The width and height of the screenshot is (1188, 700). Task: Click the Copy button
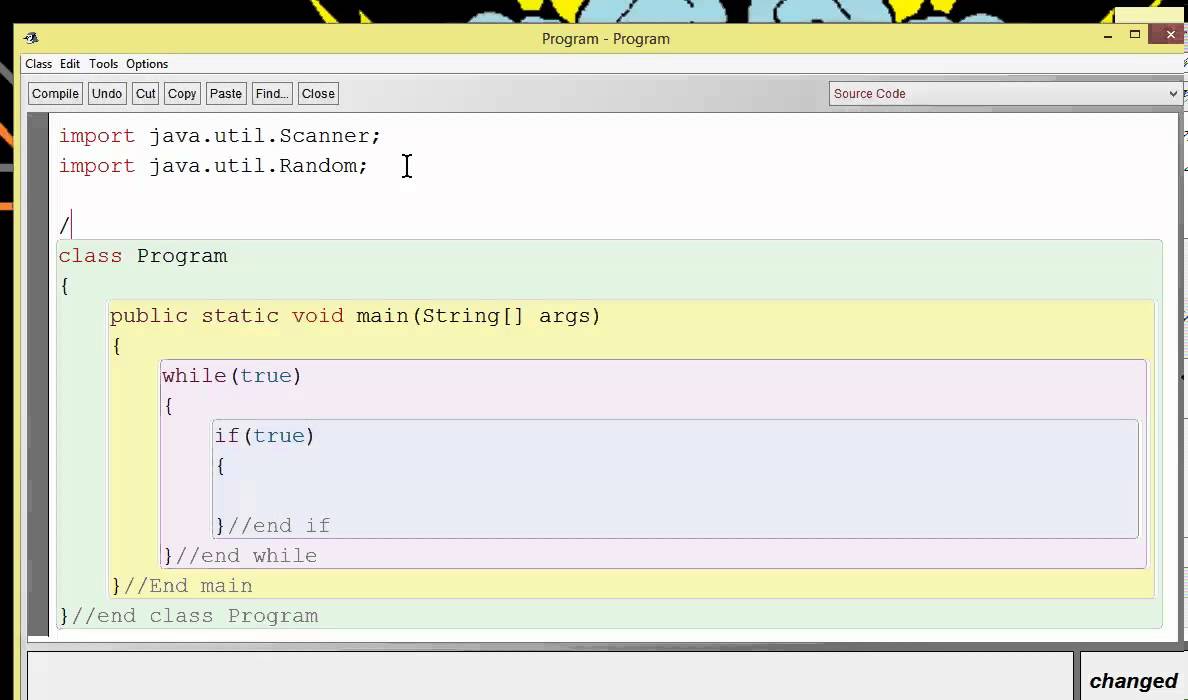coord(182,94)
